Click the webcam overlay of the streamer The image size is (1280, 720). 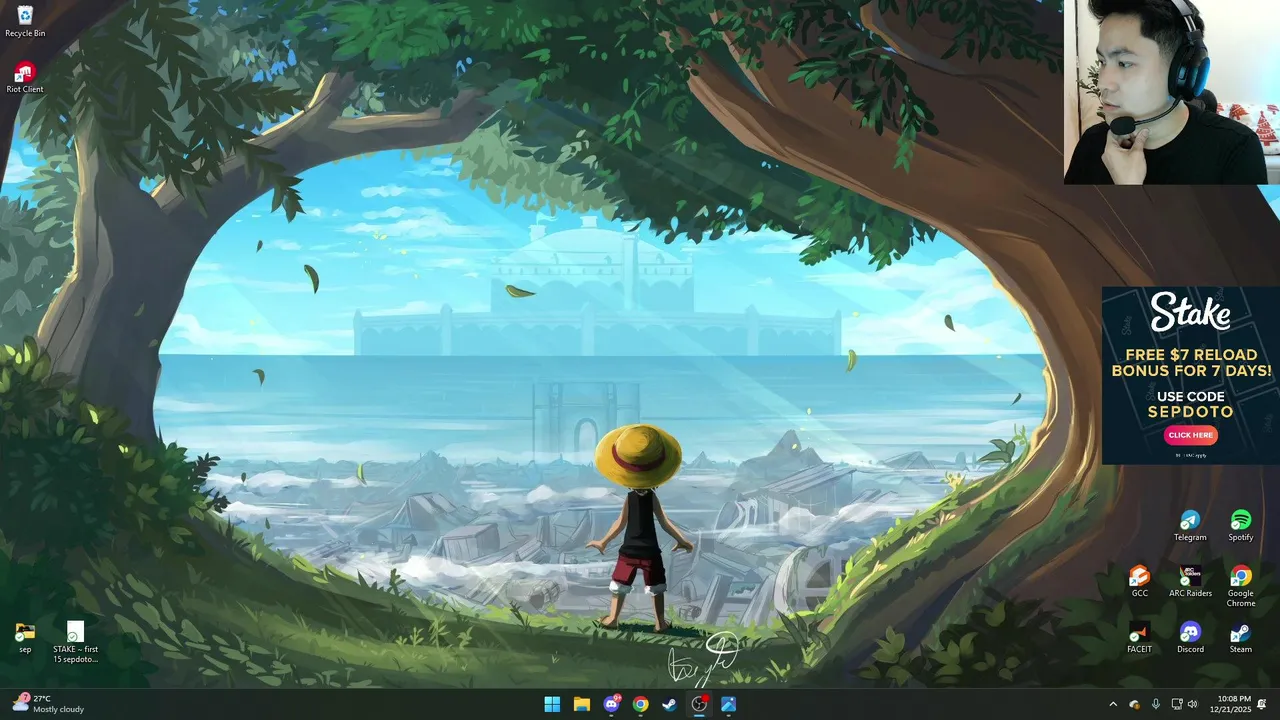click(x=1172, y=92)
